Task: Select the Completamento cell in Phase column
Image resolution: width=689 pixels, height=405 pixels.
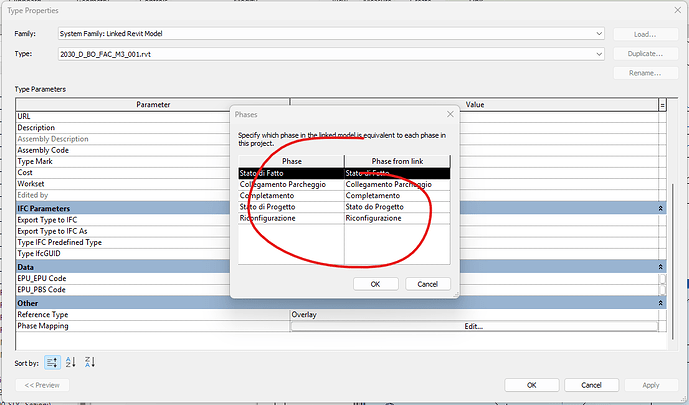Action: point(290,196)
